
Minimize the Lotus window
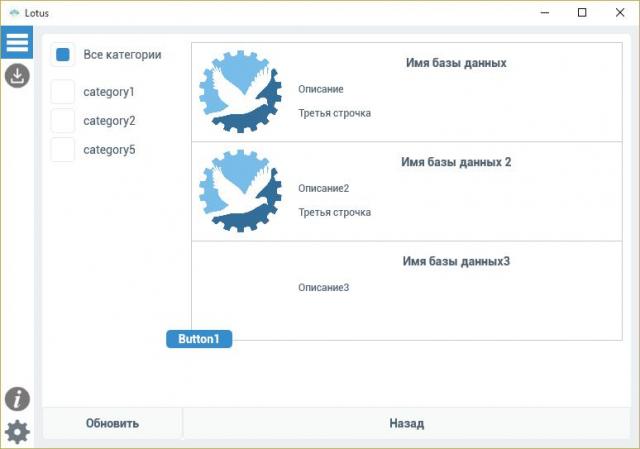(544, 13)
